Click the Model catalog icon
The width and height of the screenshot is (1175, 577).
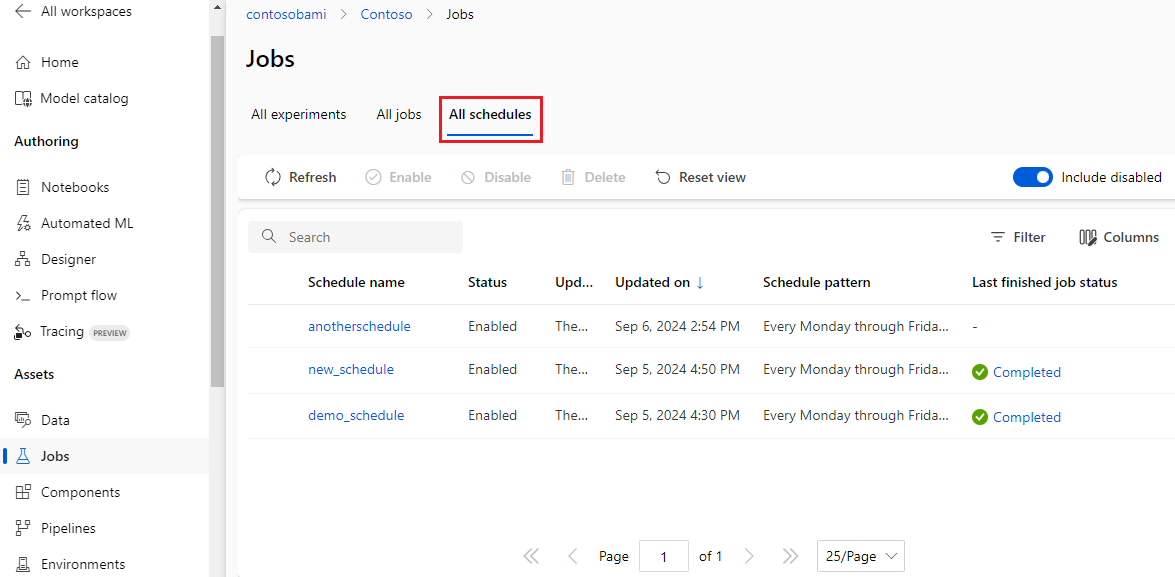coord(23,98)
